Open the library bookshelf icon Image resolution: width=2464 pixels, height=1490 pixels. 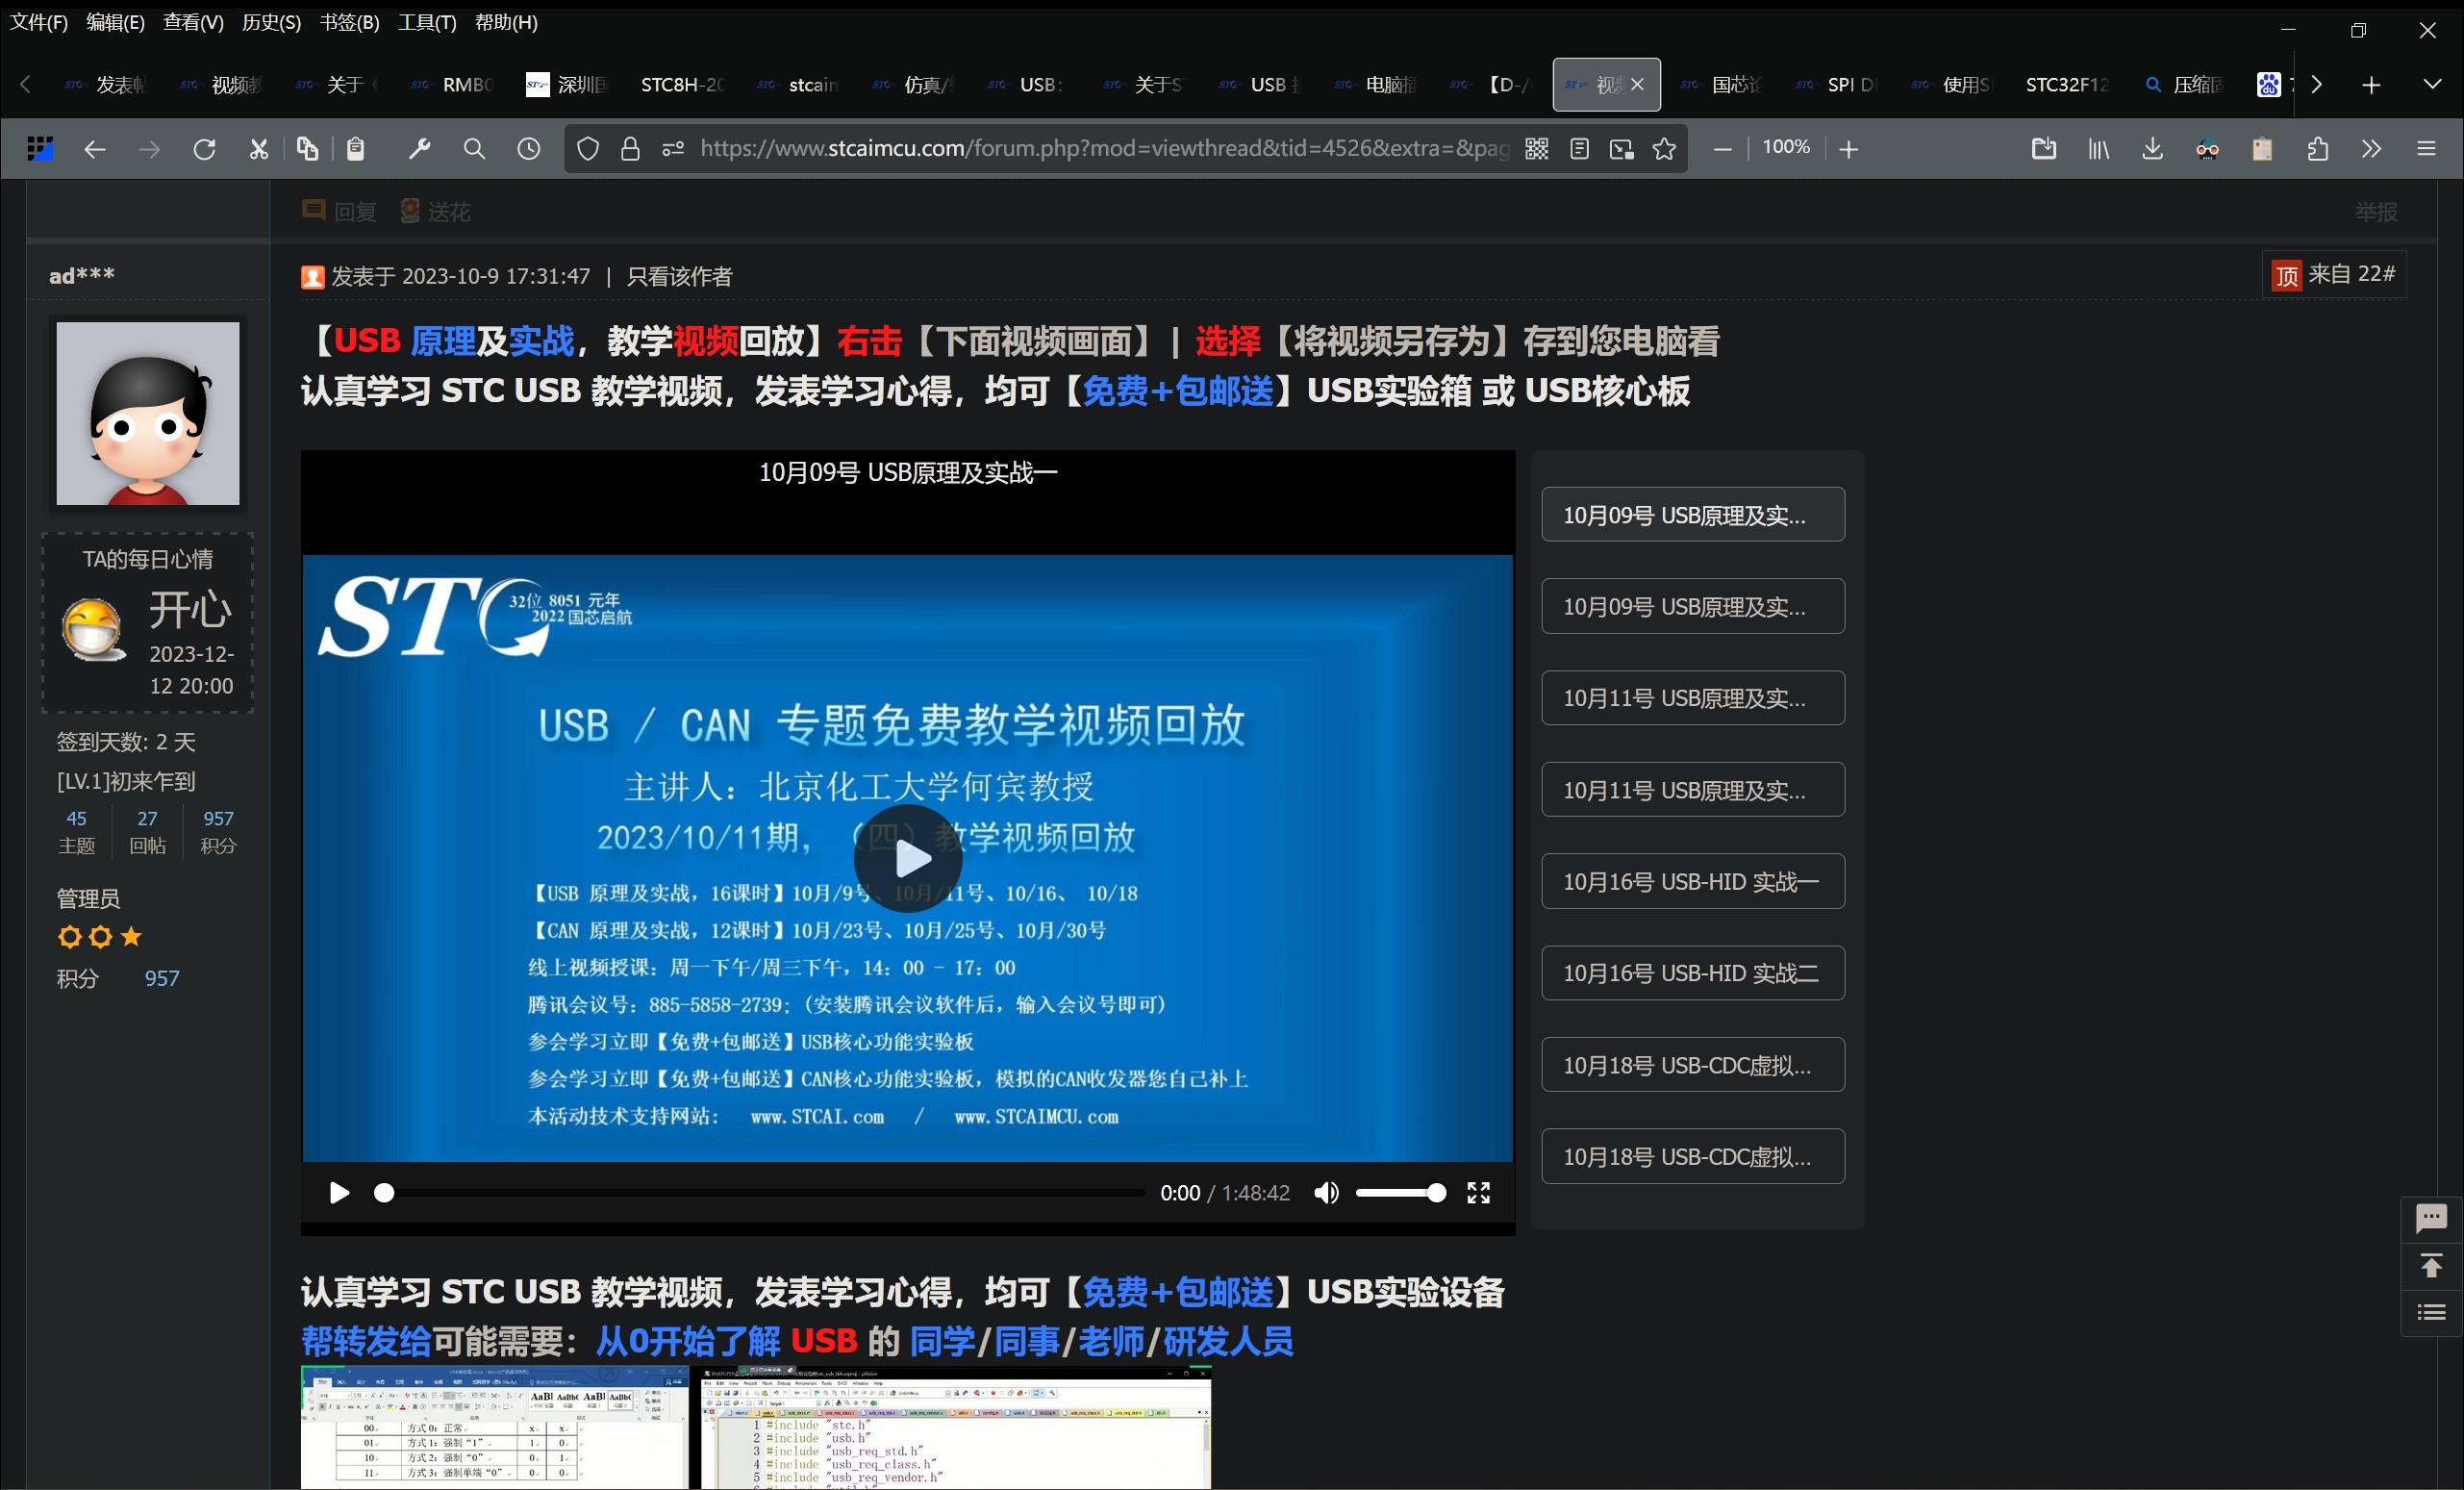2099,149
